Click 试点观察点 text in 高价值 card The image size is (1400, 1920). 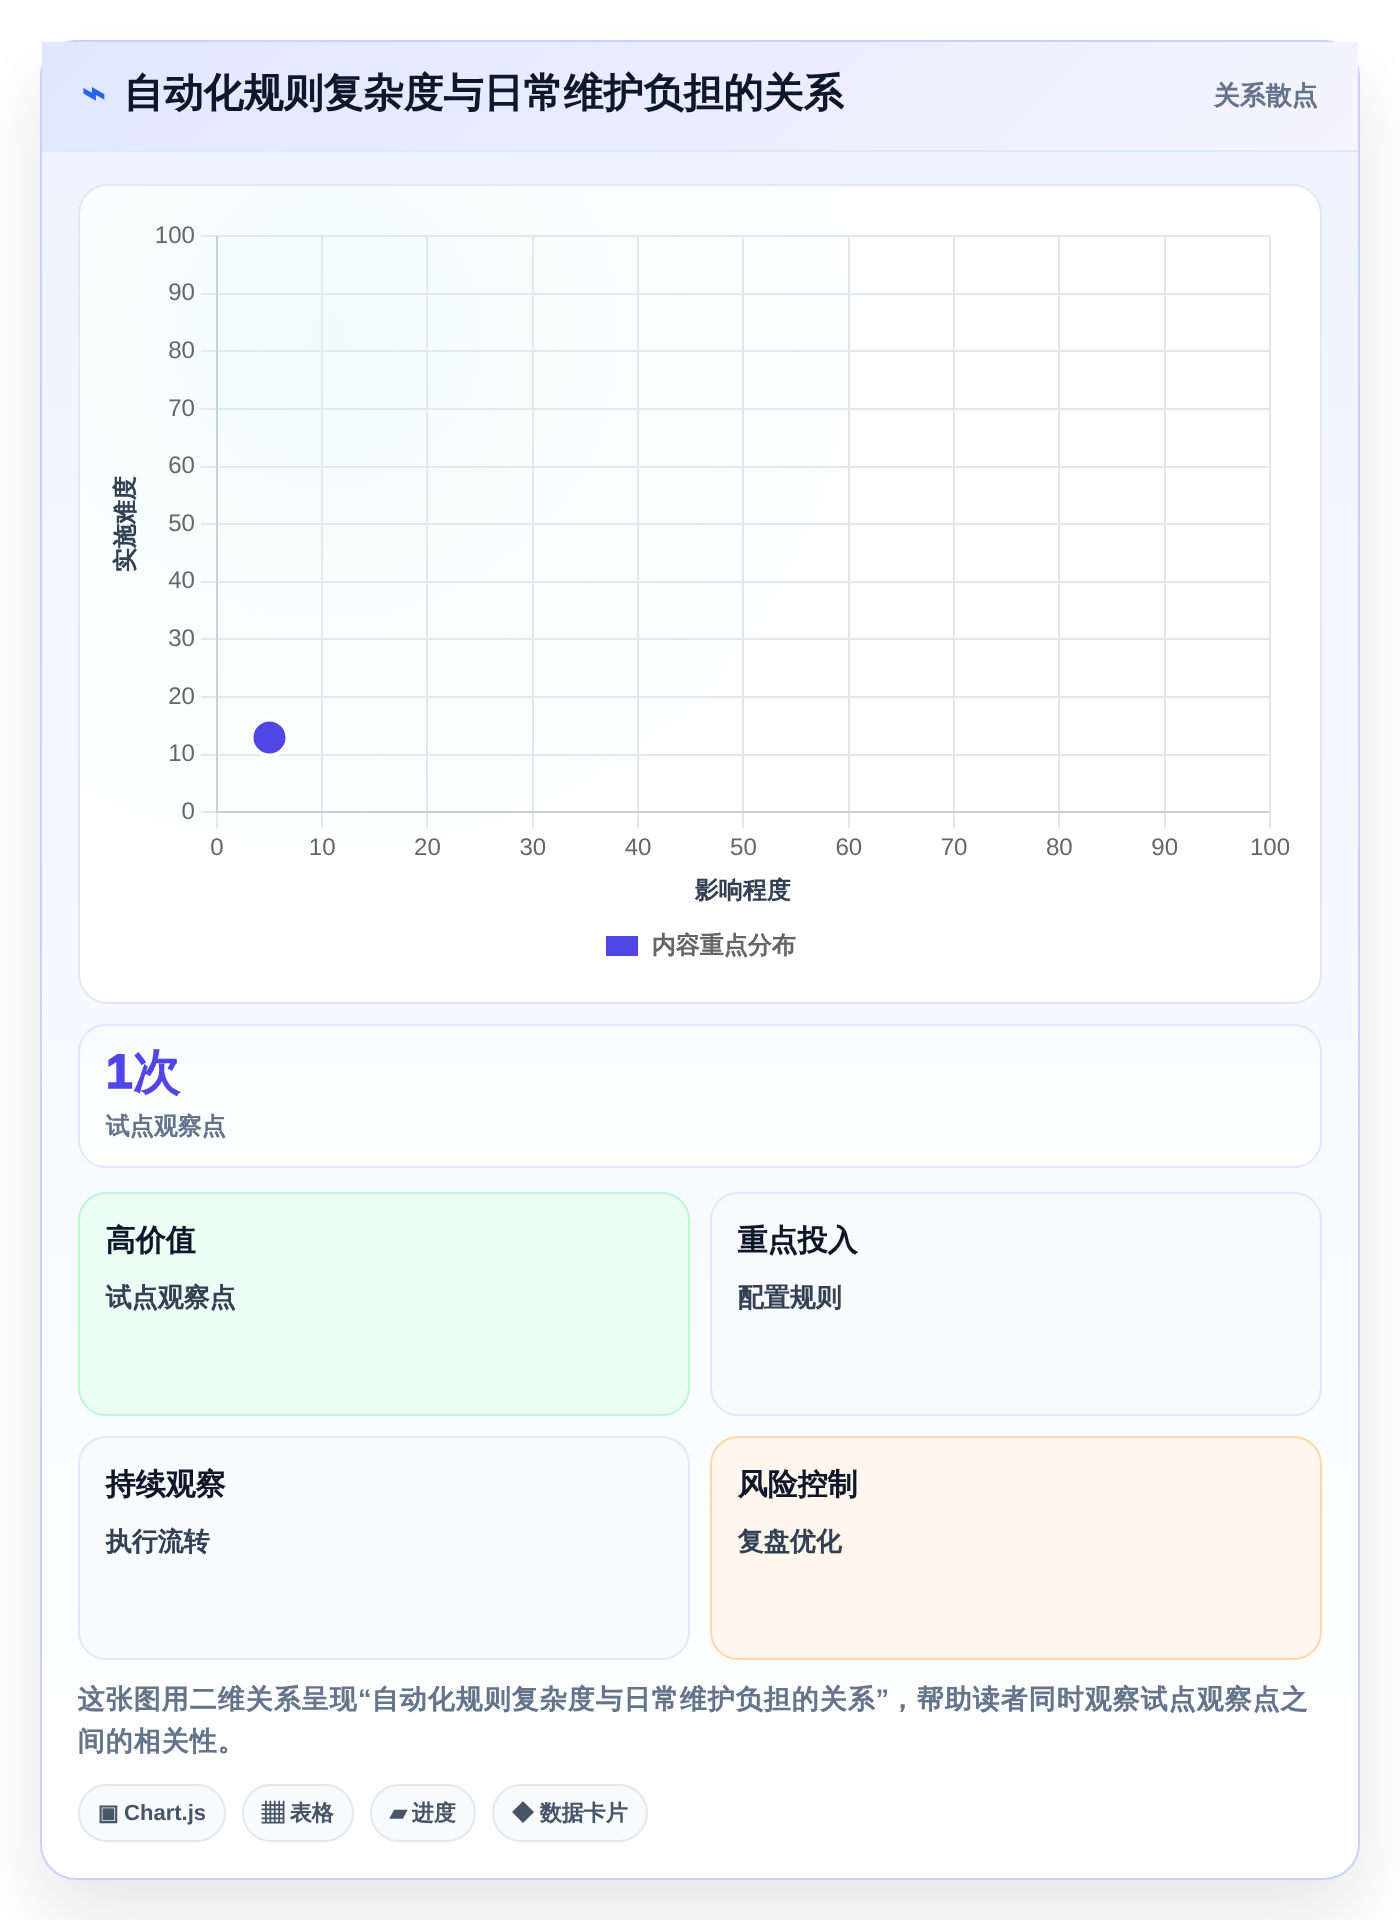171,1298
